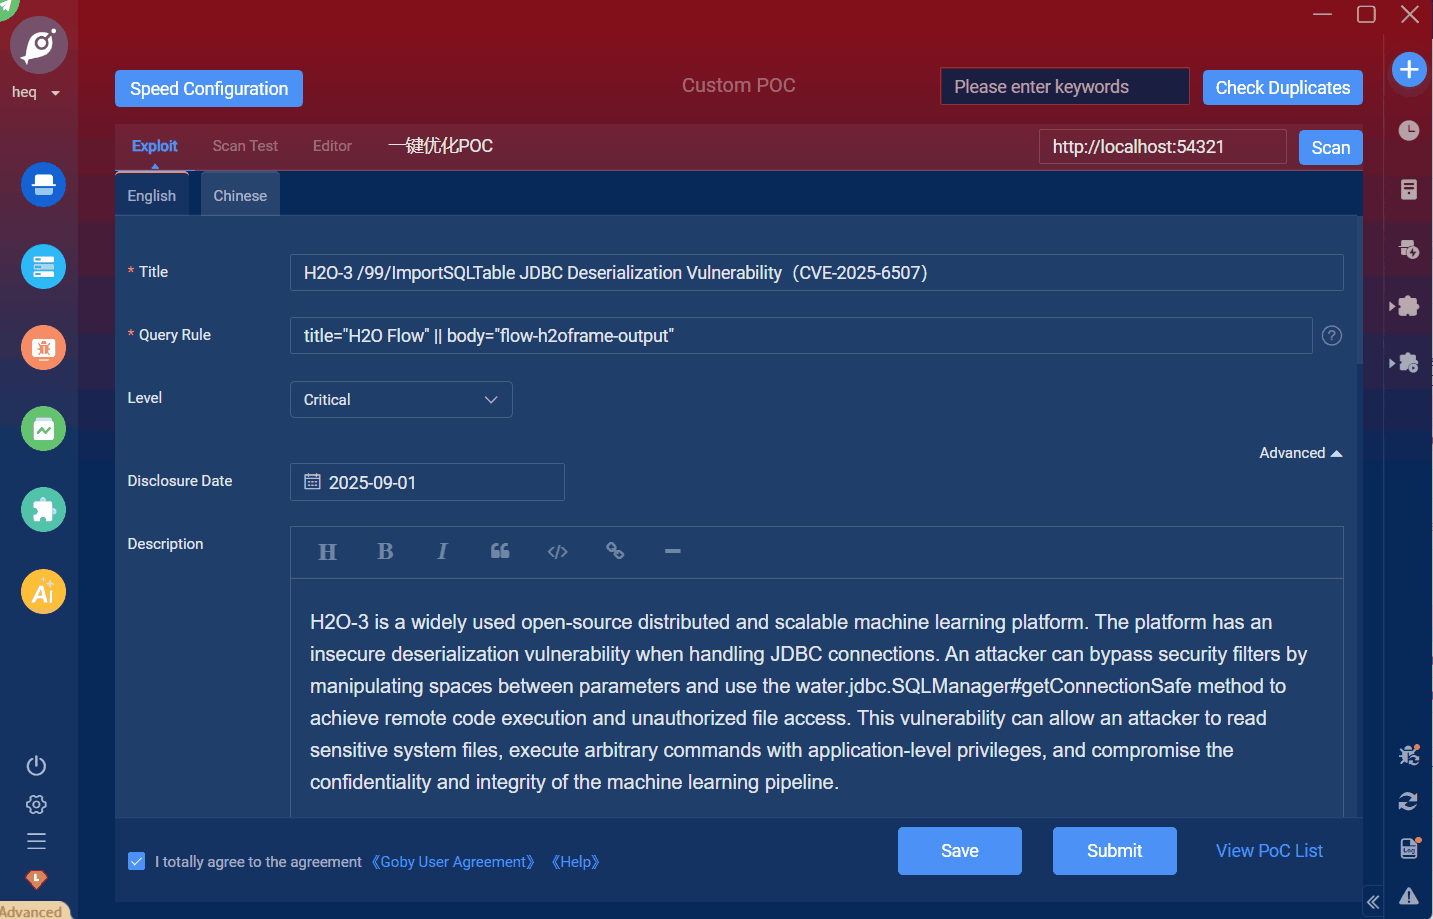Switch to the Exploit tab
The height and width of the screenshot is (919, 1433).
click(x=154, y=146)
